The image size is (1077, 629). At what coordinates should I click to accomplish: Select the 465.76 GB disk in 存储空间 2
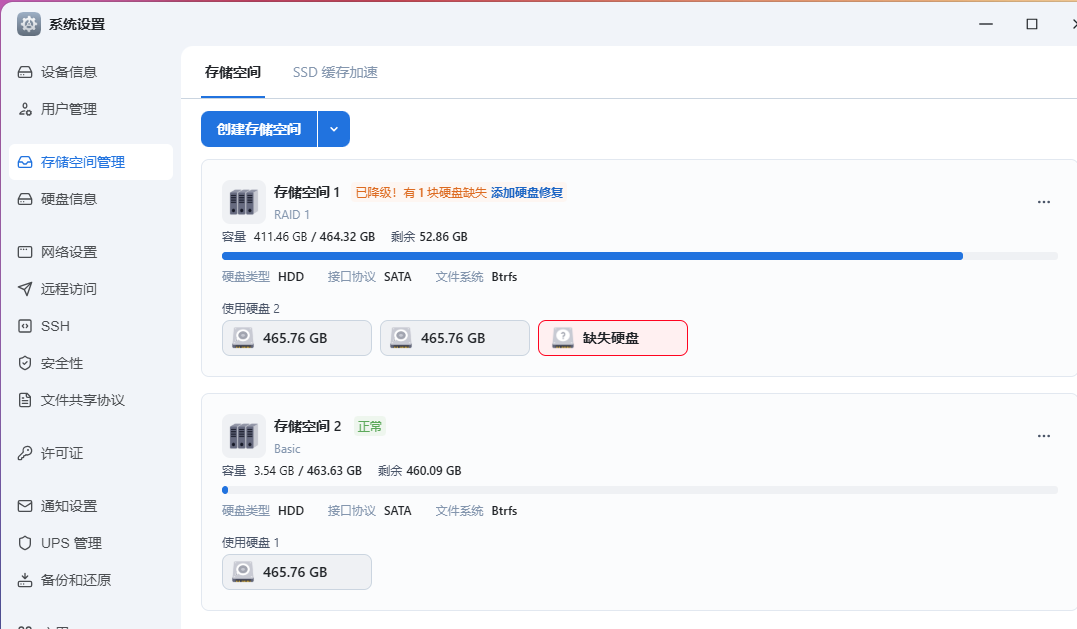[297, 572]
